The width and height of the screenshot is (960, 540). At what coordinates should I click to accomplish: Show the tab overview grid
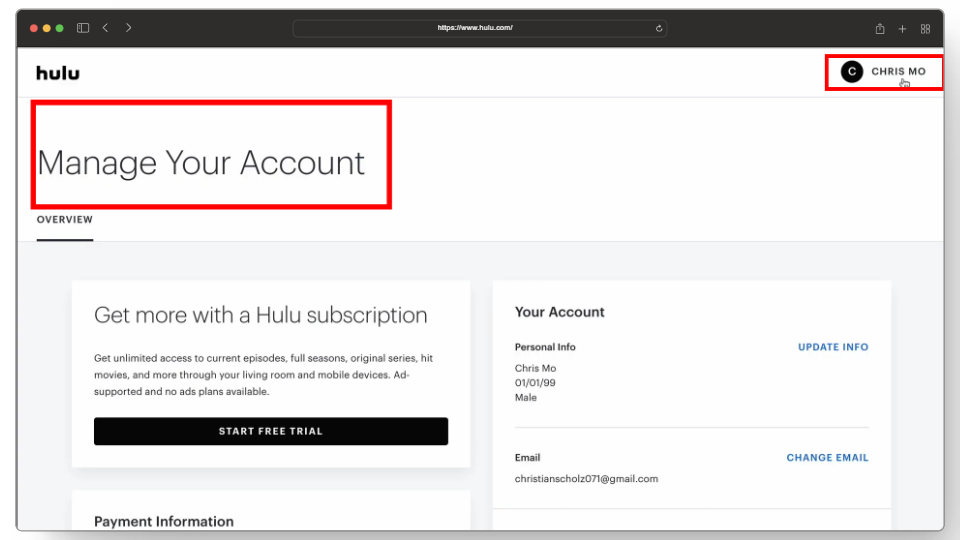pos(925,29)
